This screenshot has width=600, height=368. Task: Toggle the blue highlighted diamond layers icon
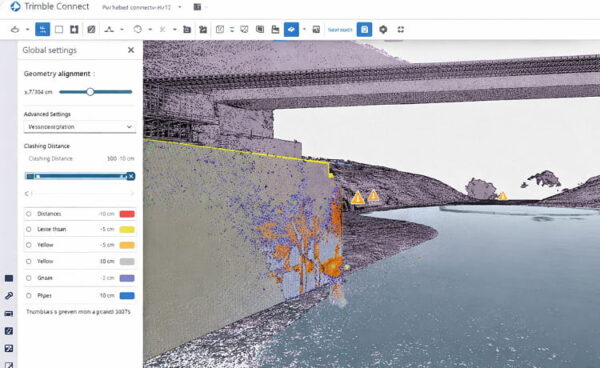tap(291, 29)
